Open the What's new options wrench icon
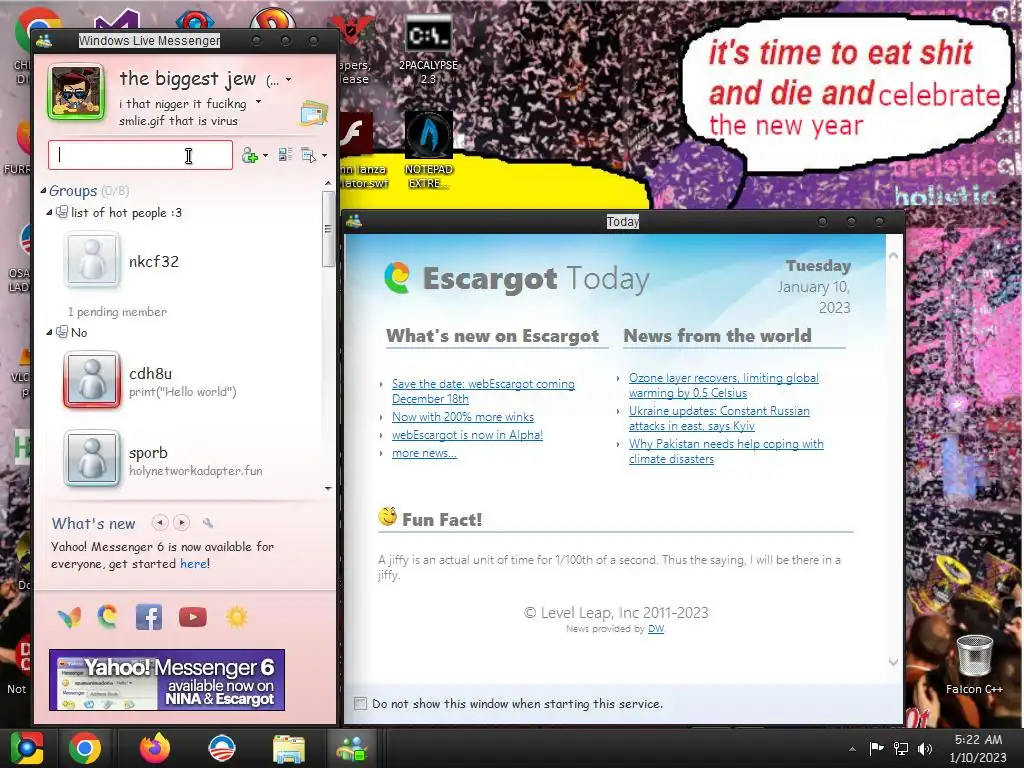 [208, 523]
